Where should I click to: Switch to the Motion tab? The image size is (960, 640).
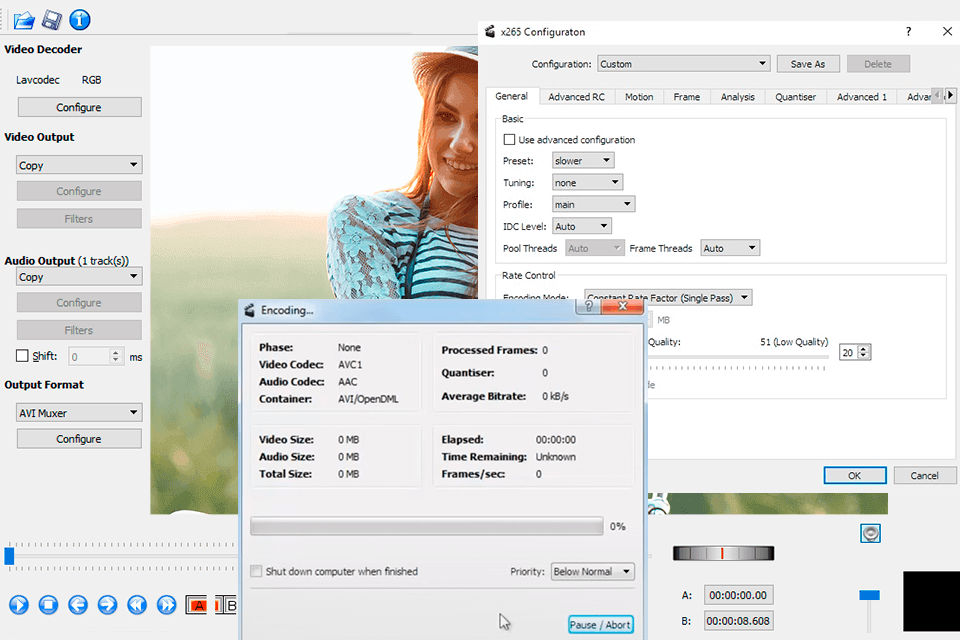pos(638,96)
